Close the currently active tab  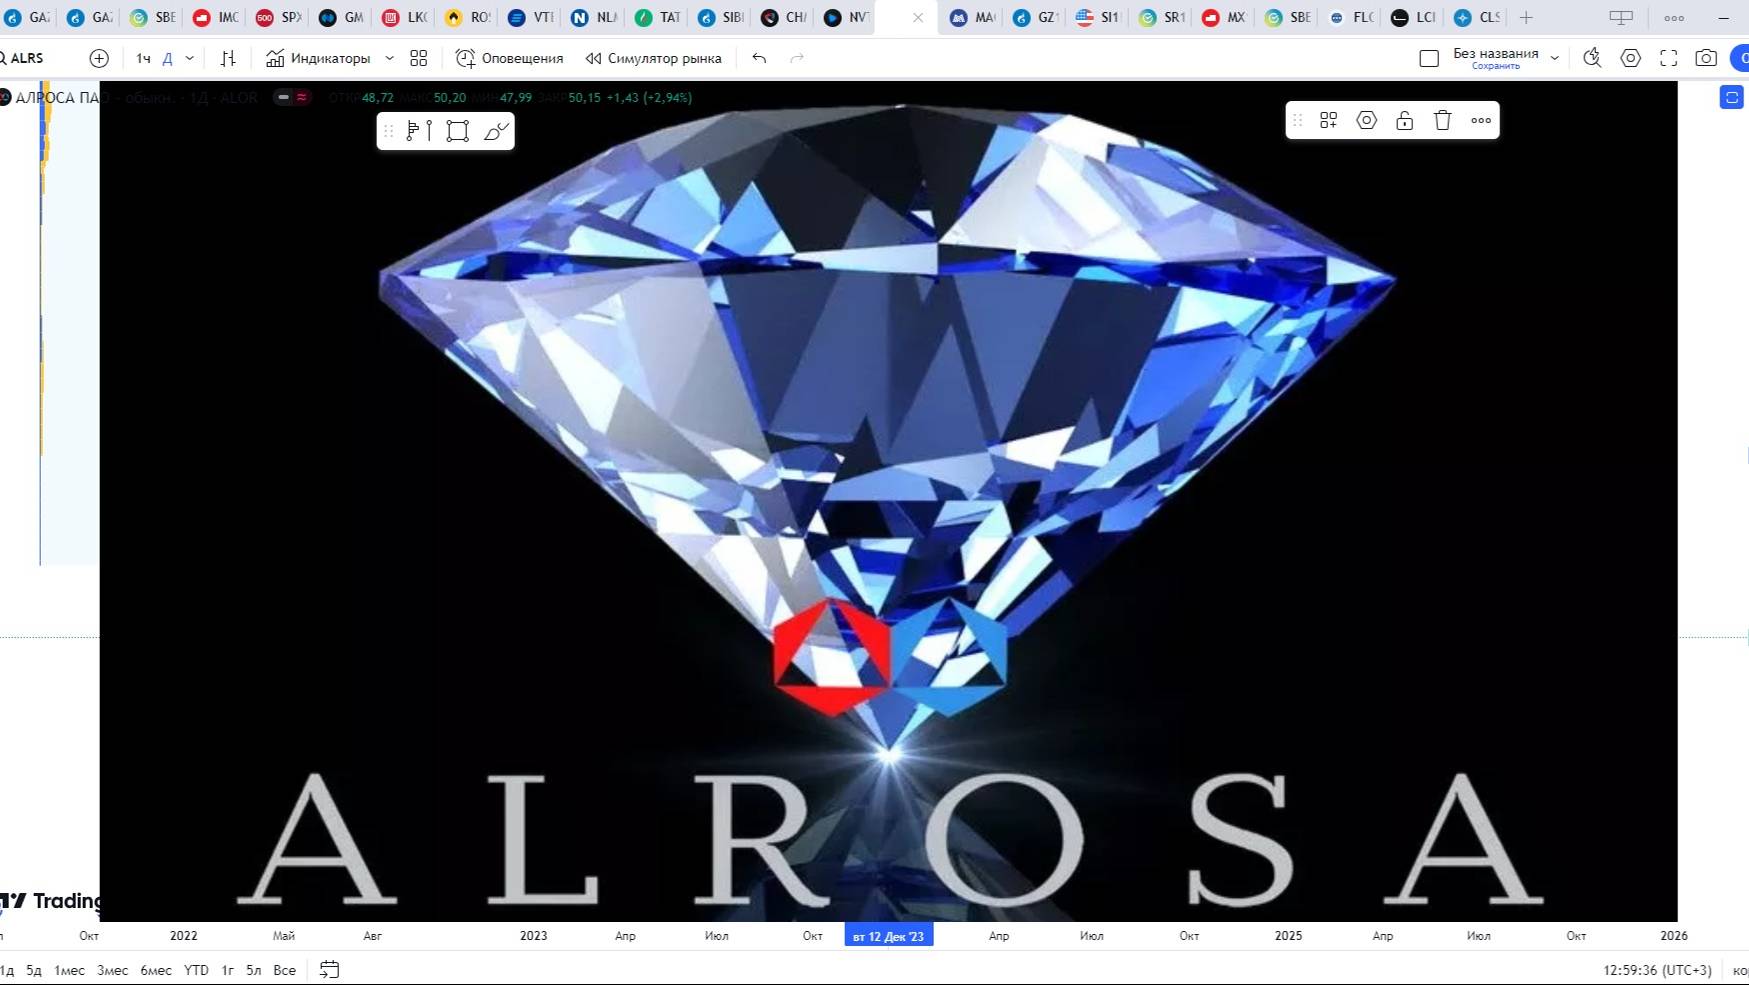pos(918,17)
